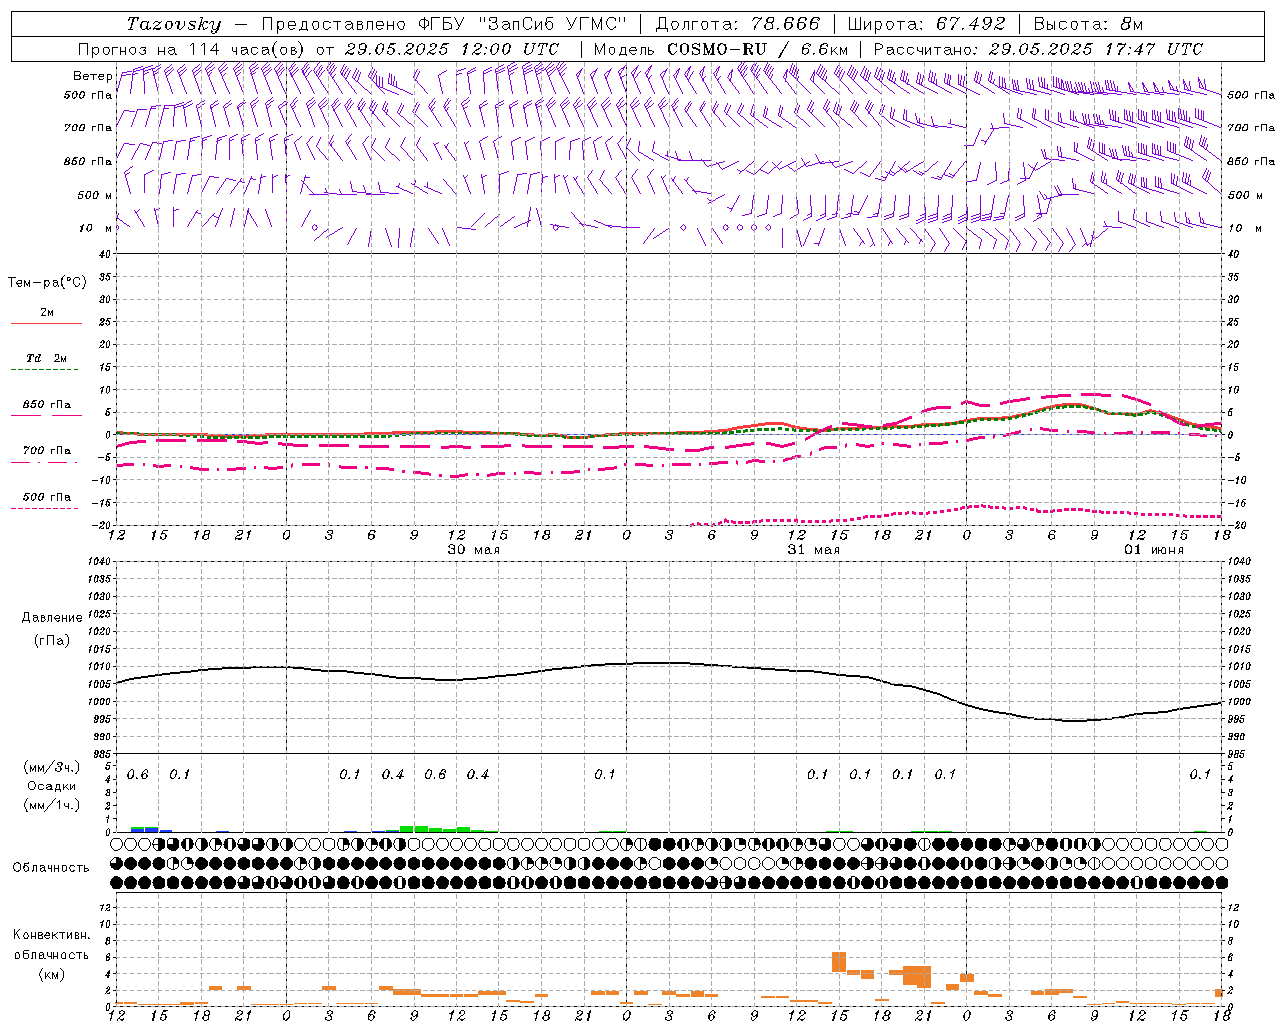
Task: Click the "Долгота: 78.666" longitude value
Action: [737, 24]
